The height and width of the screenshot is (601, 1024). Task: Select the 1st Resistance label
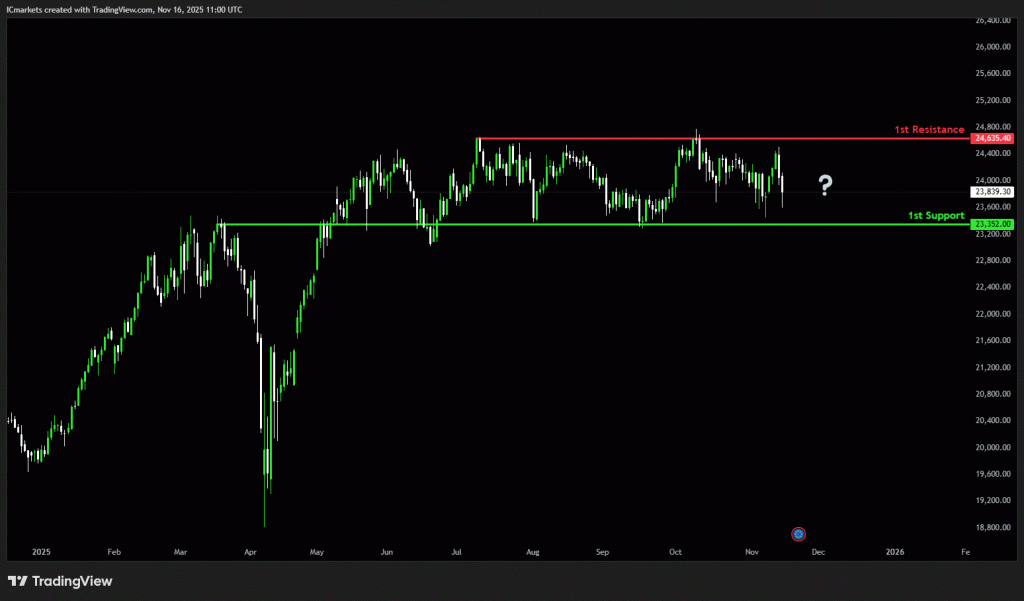coord(929,130)
